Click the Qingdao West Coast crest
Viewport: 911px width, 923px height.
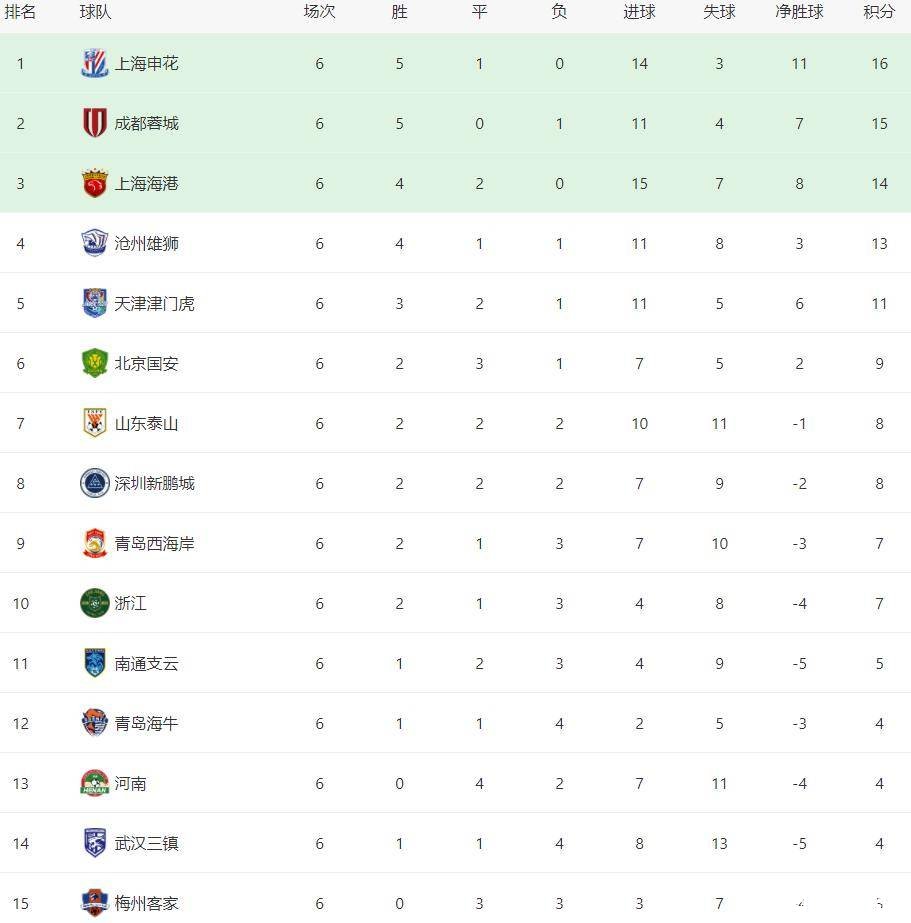(94, 544)
